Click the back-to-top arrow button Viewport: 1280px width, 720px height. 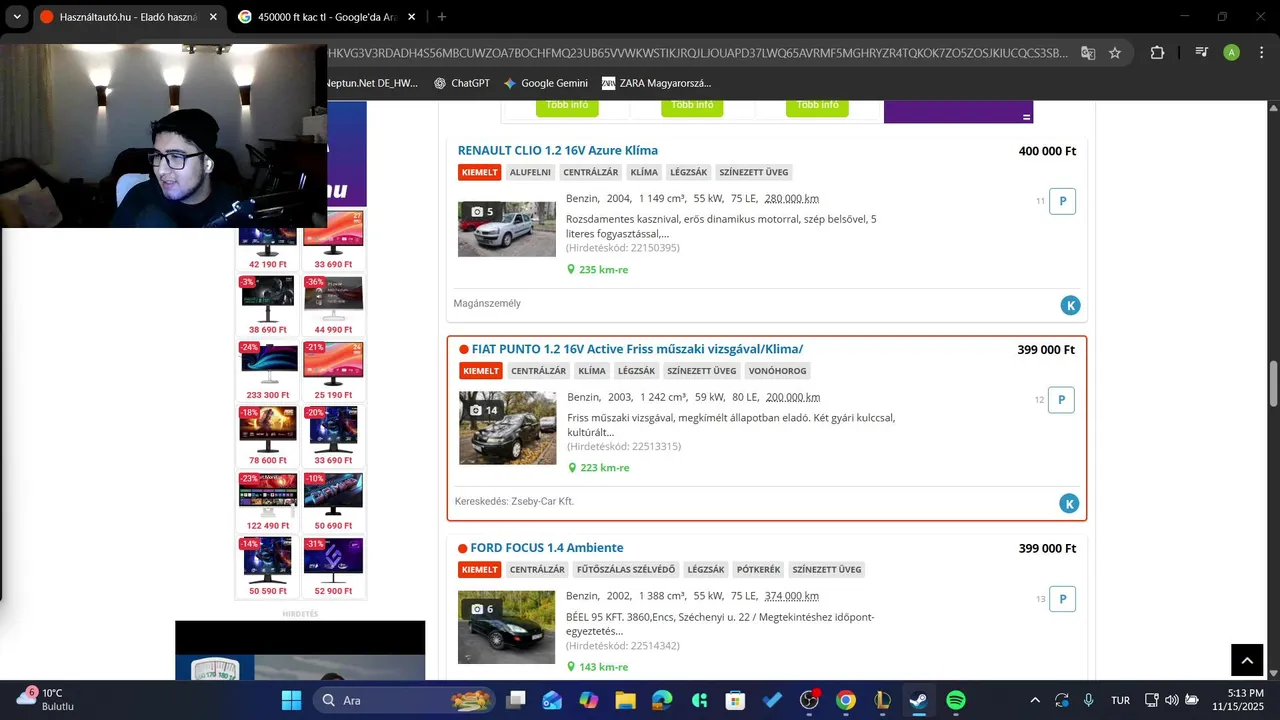(x=1247, y=660)
